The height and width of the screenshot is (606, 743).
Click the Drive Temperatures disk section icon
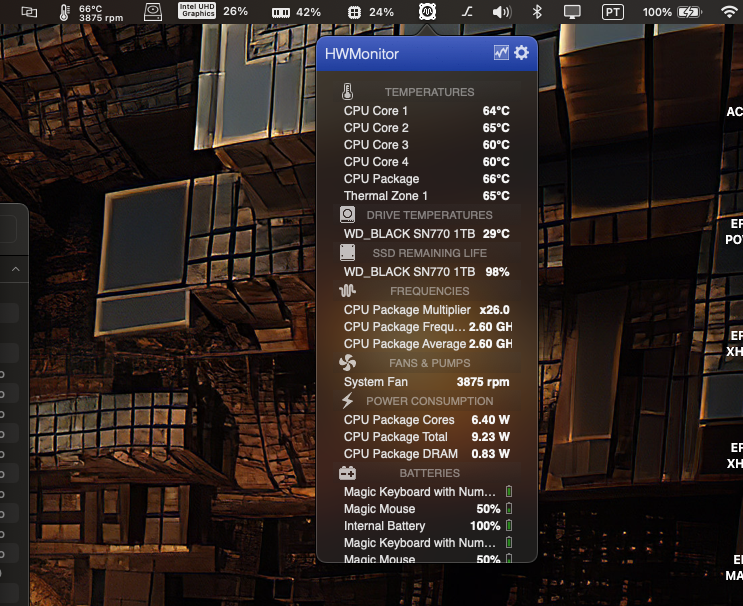click(347, 215)
